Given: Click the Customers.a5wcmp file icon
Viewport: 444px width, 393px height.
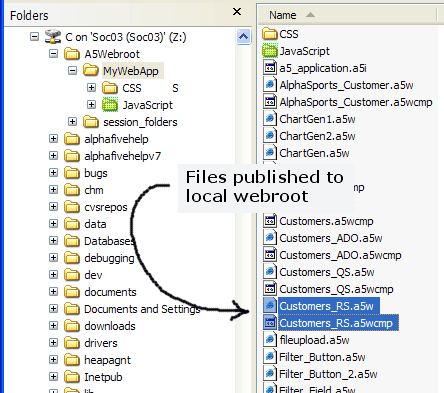Looking at the screenshot, I should pos(270,221).
